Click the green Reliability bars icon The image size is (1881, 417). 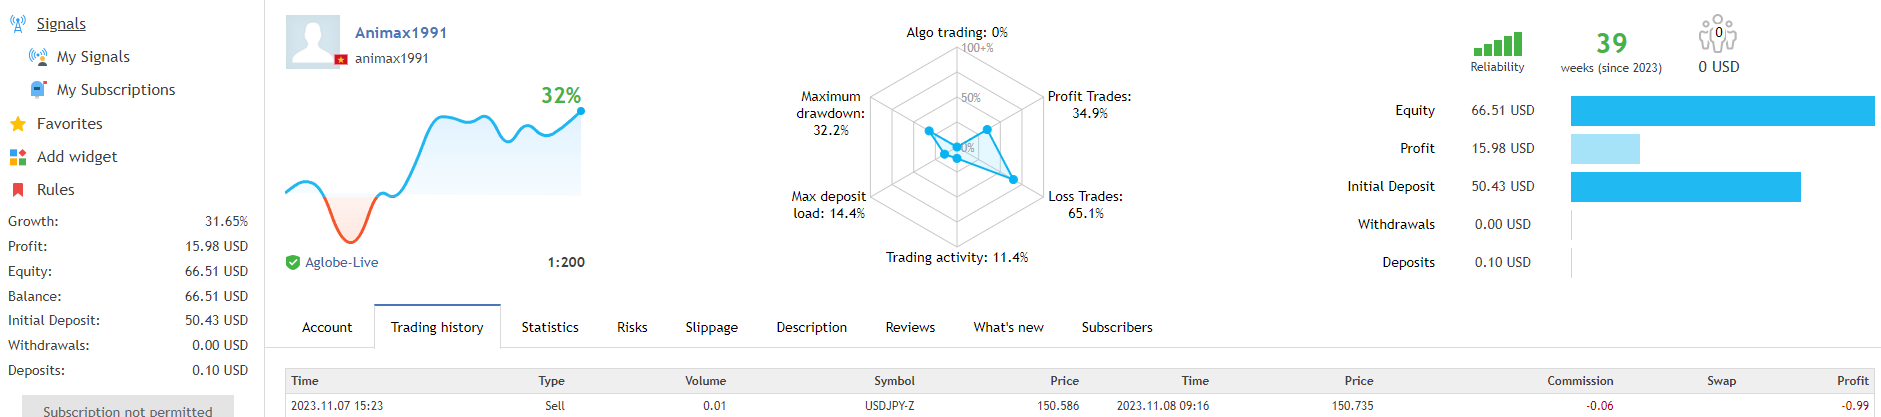pos(1497,44)
